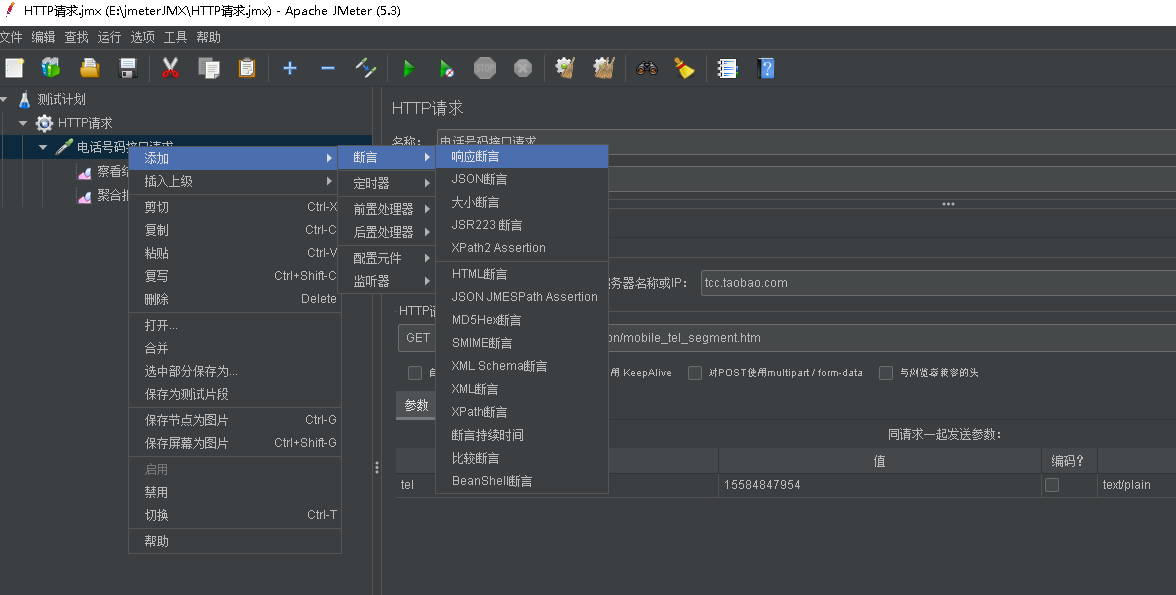Screen dimensions: 1176x595
Task: Enable 与浏览器兼容的头 checkbox
Action: point(886,373)
